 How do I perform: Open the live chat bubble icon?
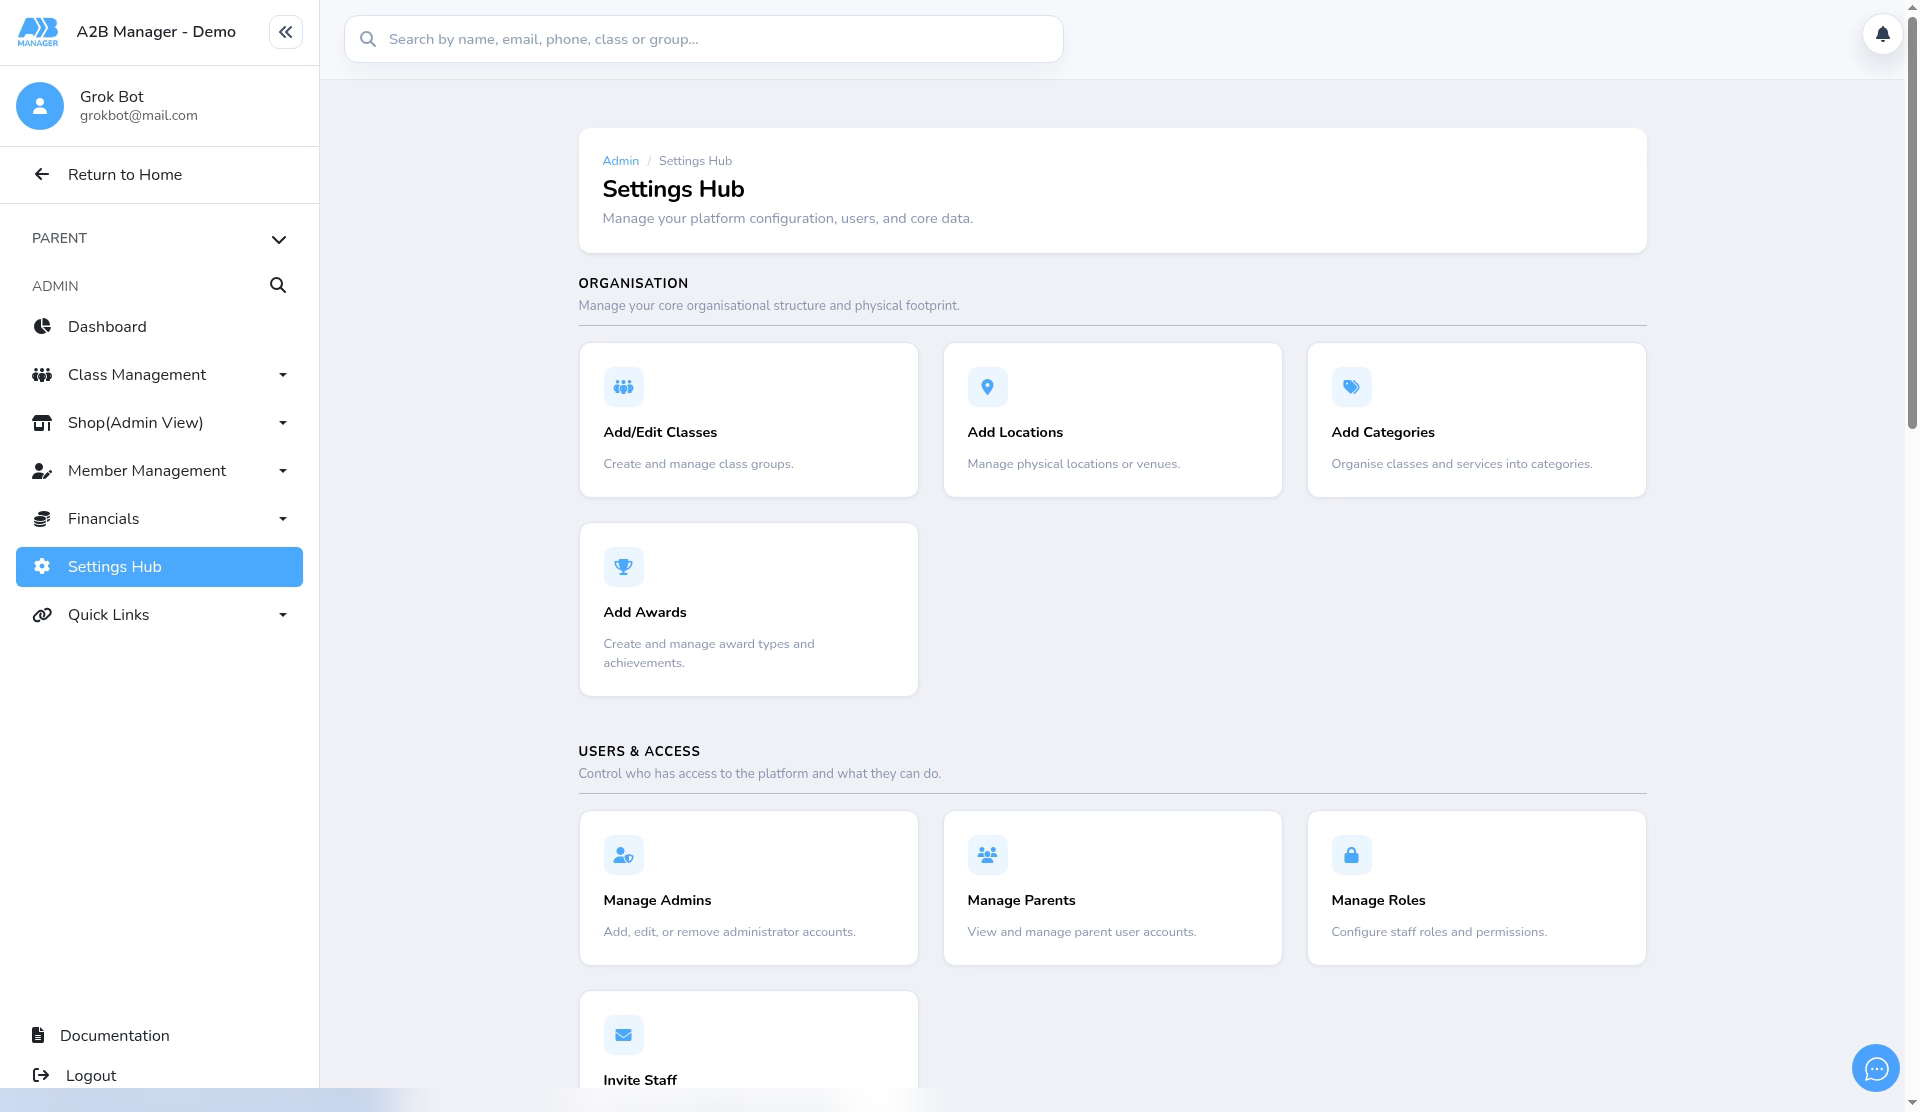pos(1875,1069)
